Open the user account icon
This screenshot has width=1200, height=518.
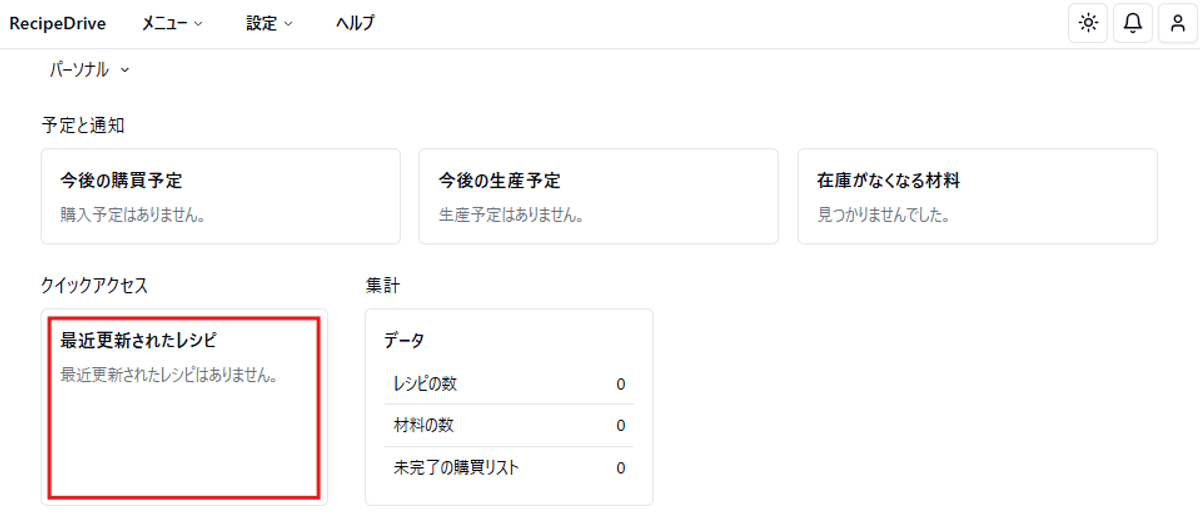click(x=1178, y=23)
